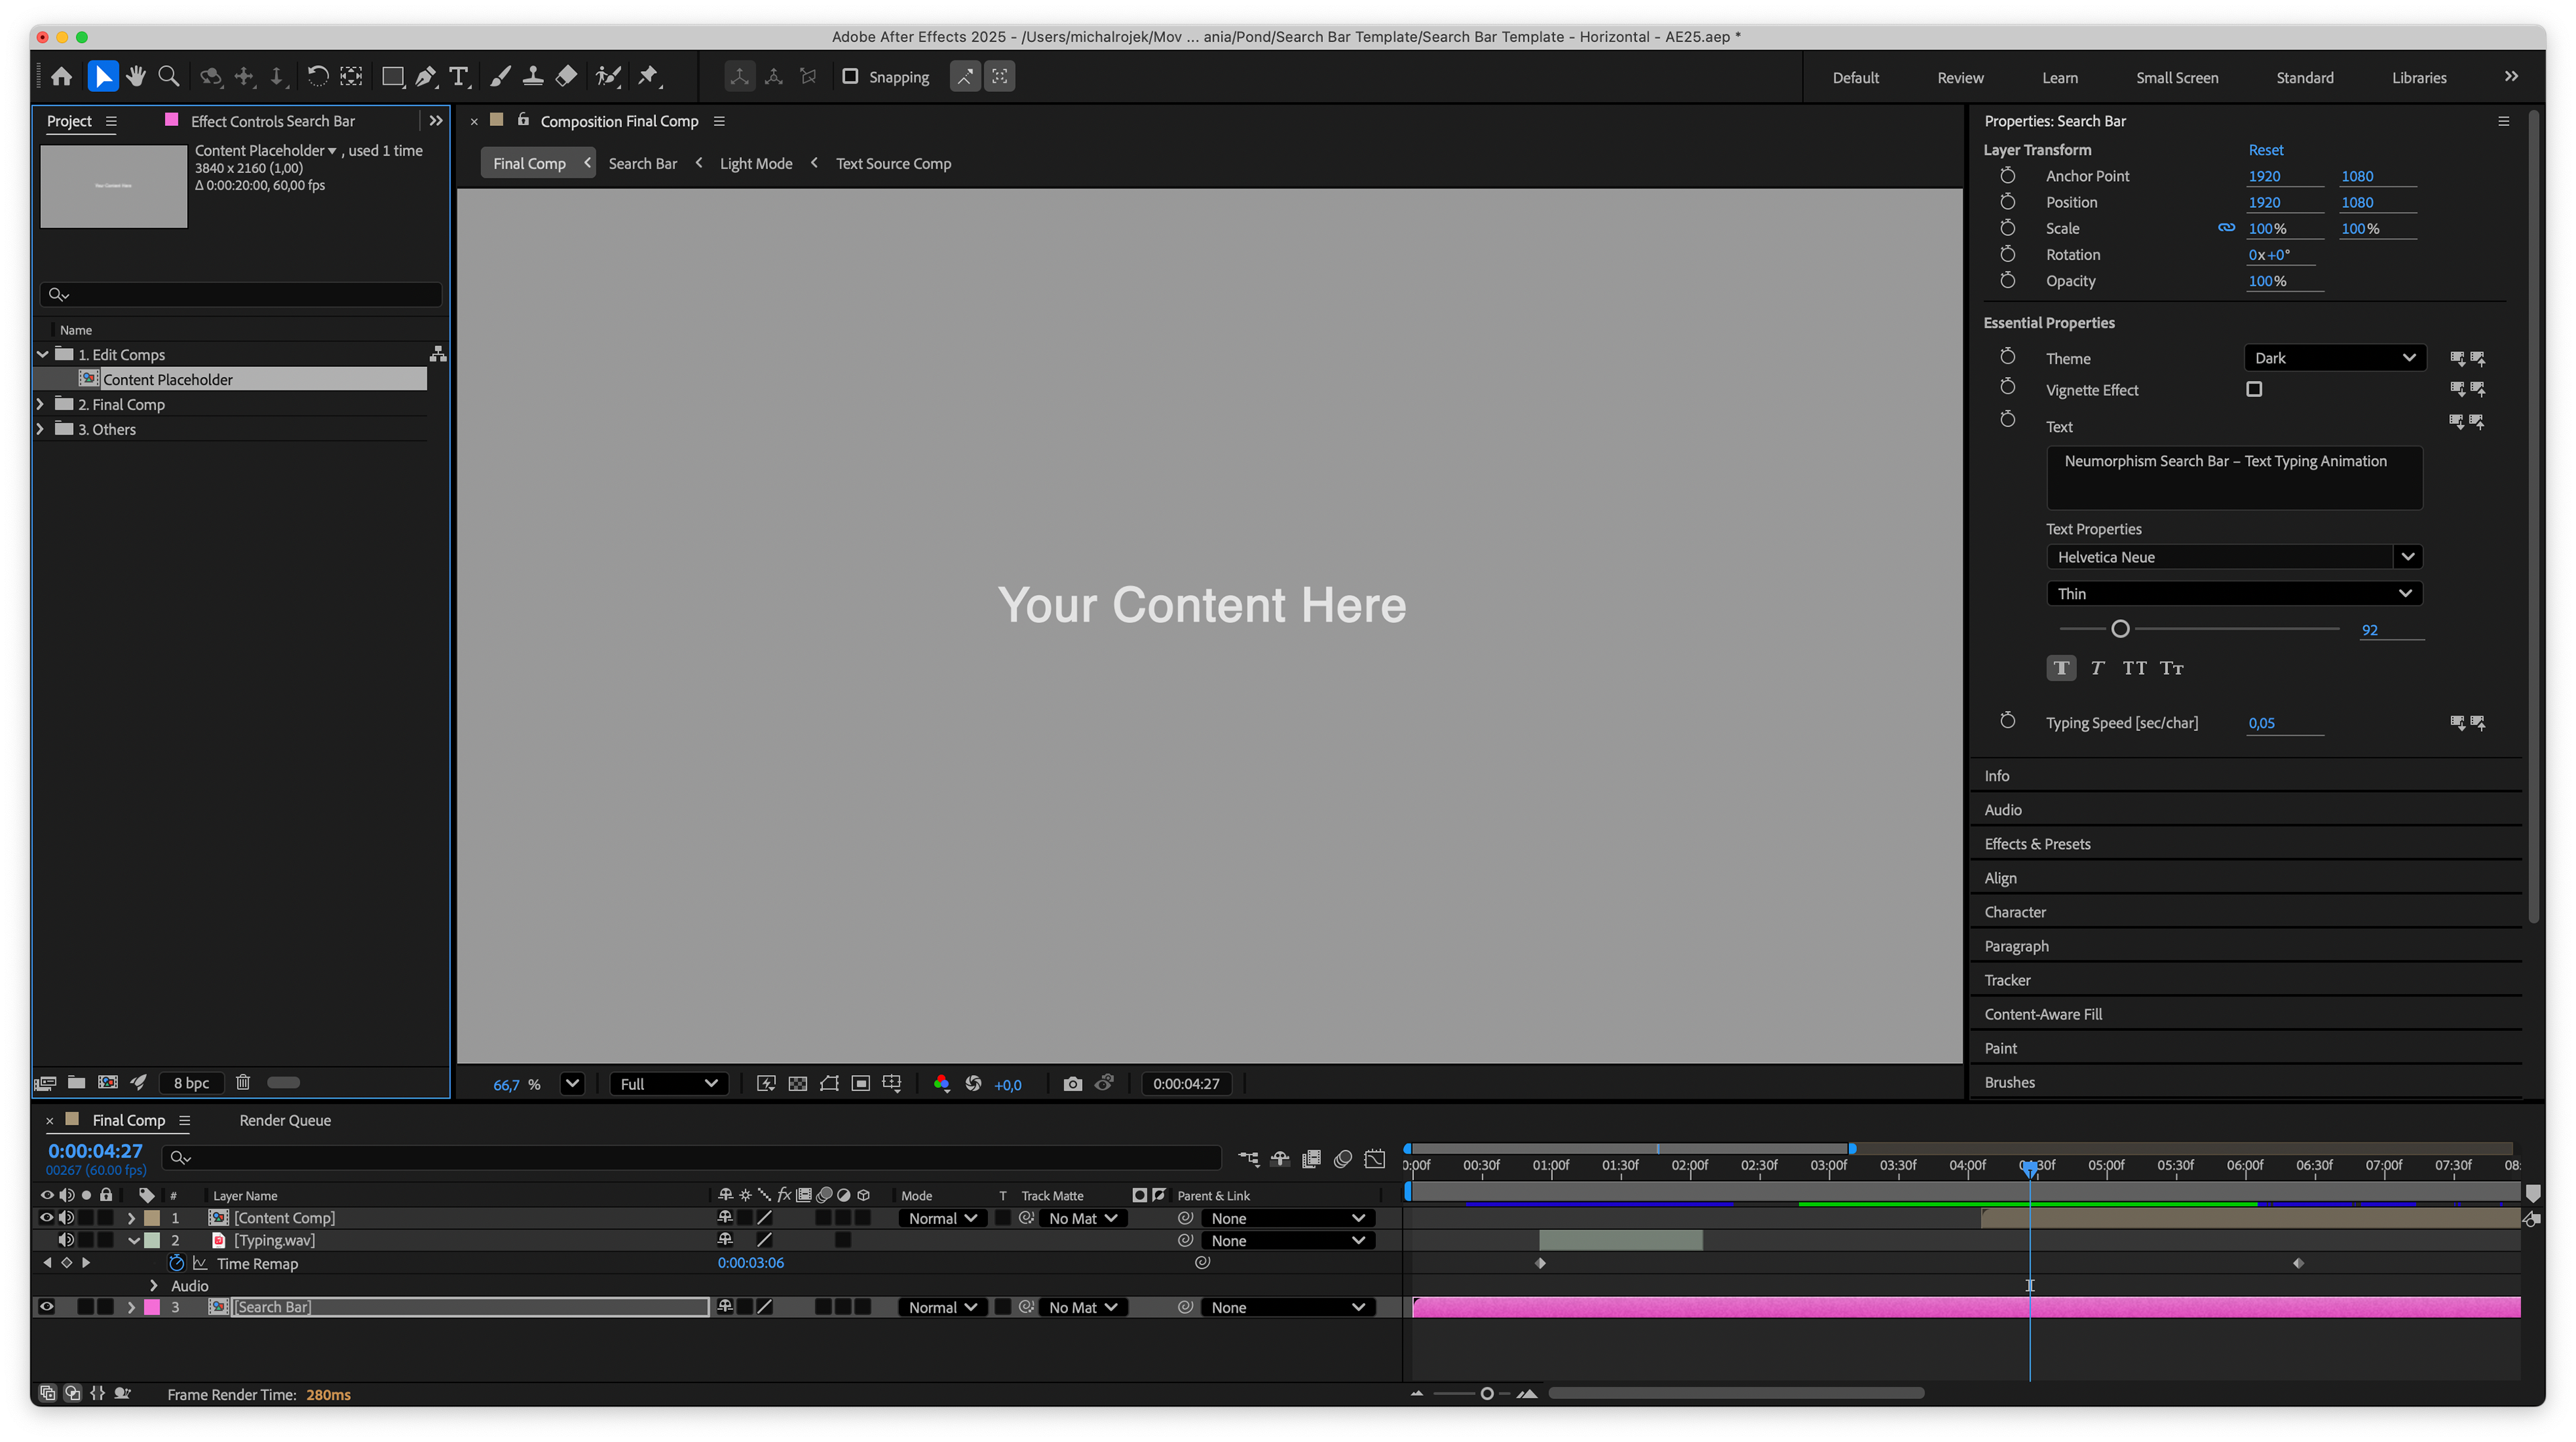Pick the Puppet Pin tool

649,77
